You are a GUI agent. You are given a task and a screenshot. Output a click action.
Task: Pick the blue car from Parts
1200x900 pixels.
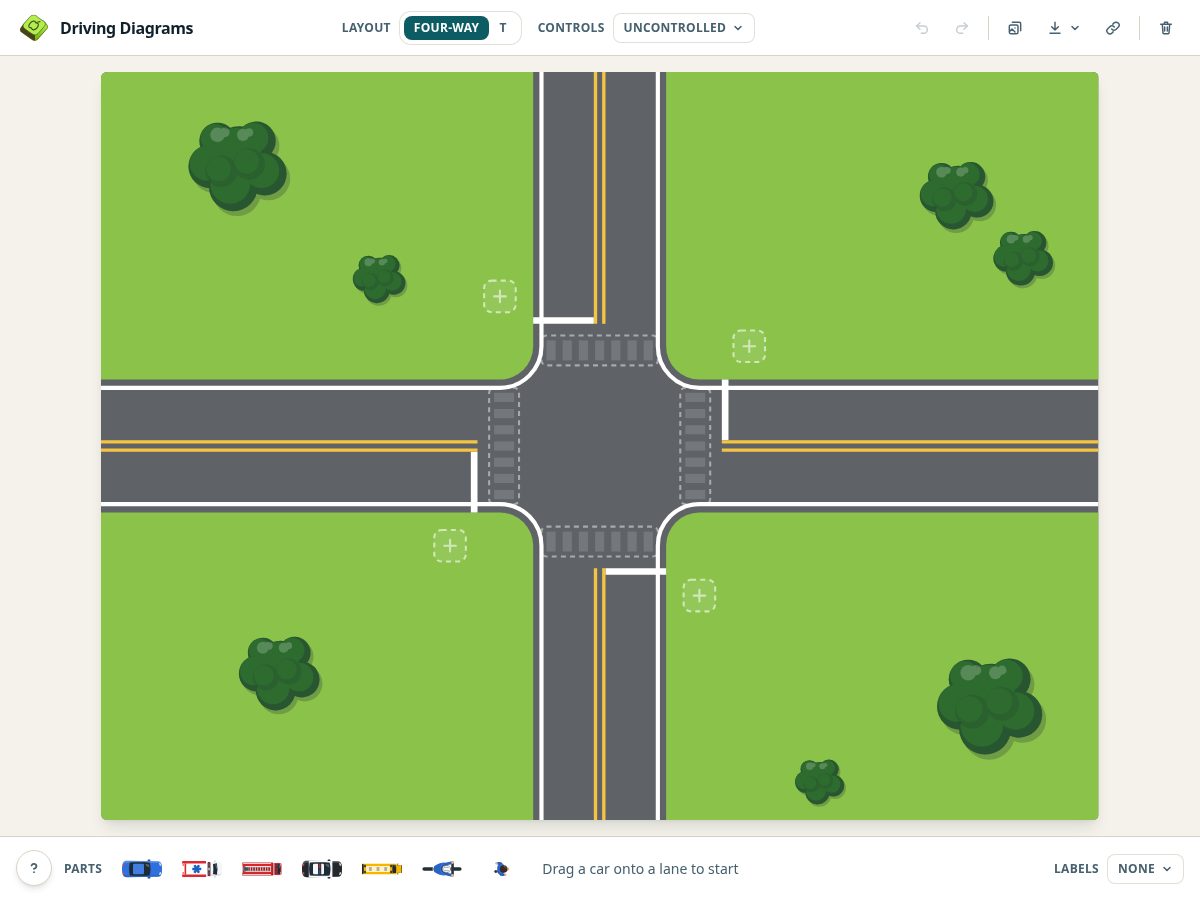(x=142, y=869)
